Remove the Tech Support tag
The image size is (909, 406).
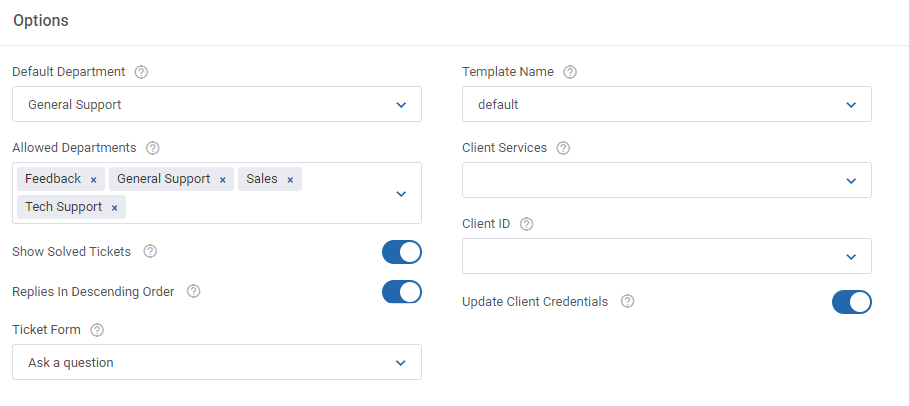pos(114,208)
